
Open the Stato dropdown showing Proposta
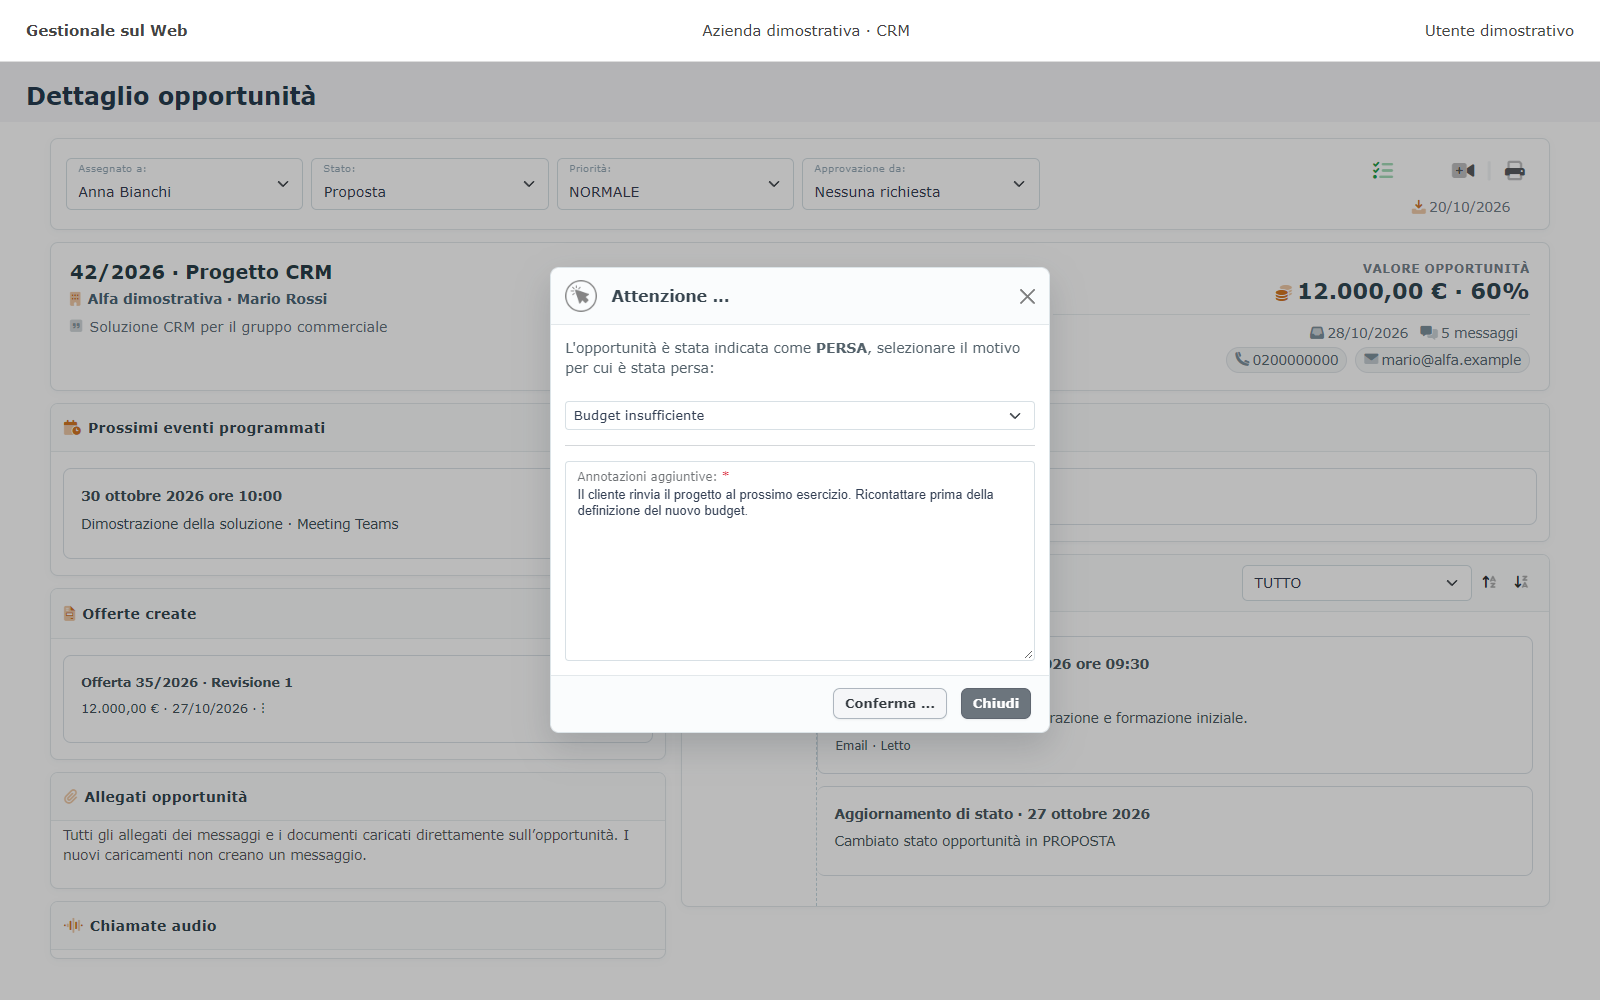430,184
